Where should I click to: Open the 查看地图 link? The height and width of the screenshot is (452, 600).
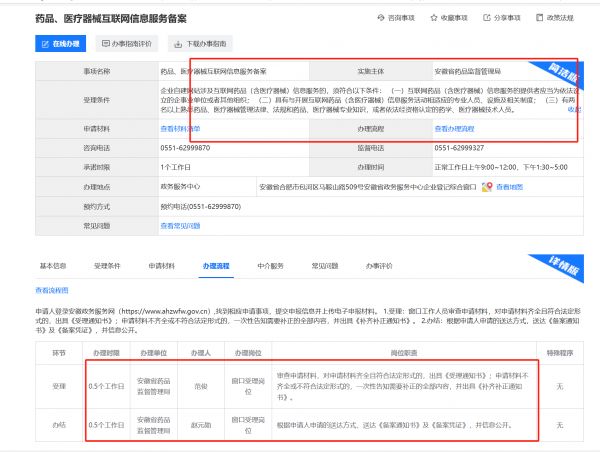coord(509,187)
